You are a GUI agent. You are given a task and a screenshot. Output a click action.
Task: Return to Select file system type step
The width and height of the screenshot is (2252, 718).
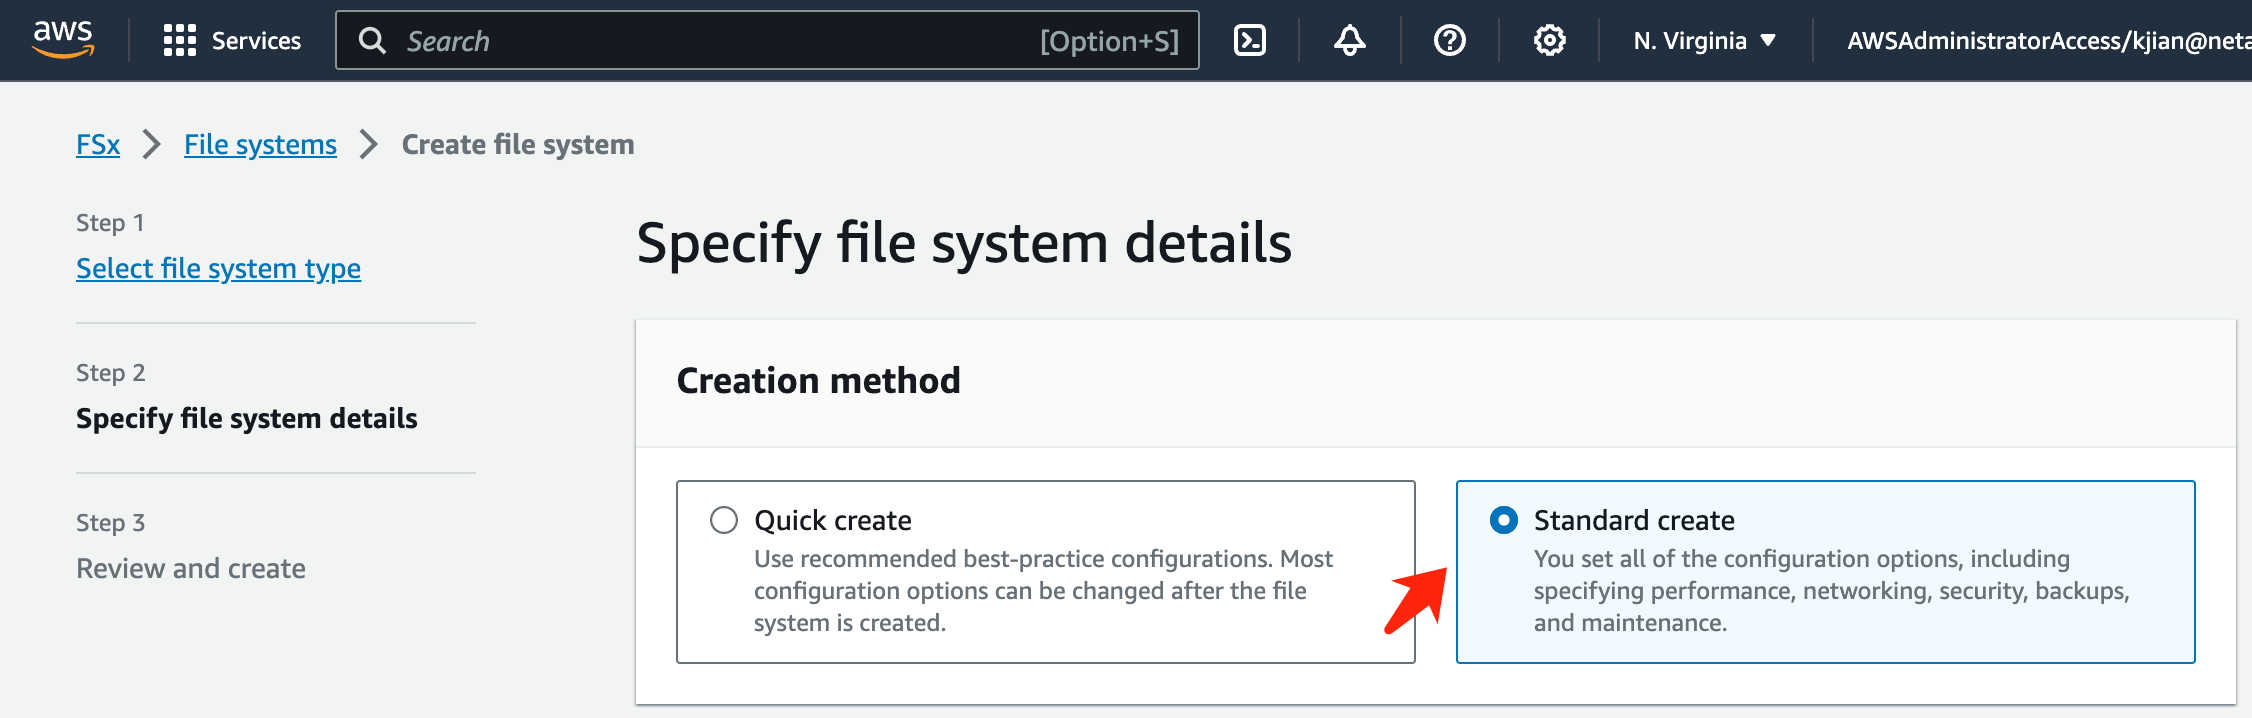[x=218, y=269]
